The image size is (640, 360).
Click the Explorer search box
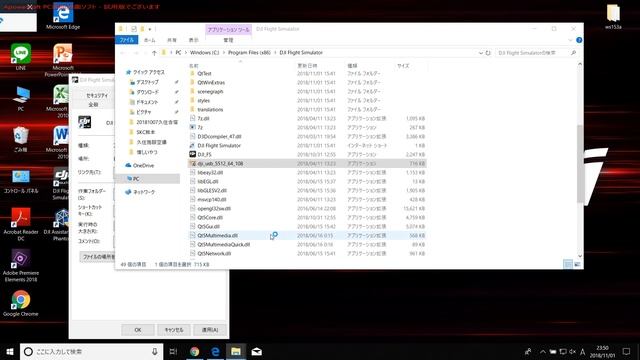click(536, 53)
